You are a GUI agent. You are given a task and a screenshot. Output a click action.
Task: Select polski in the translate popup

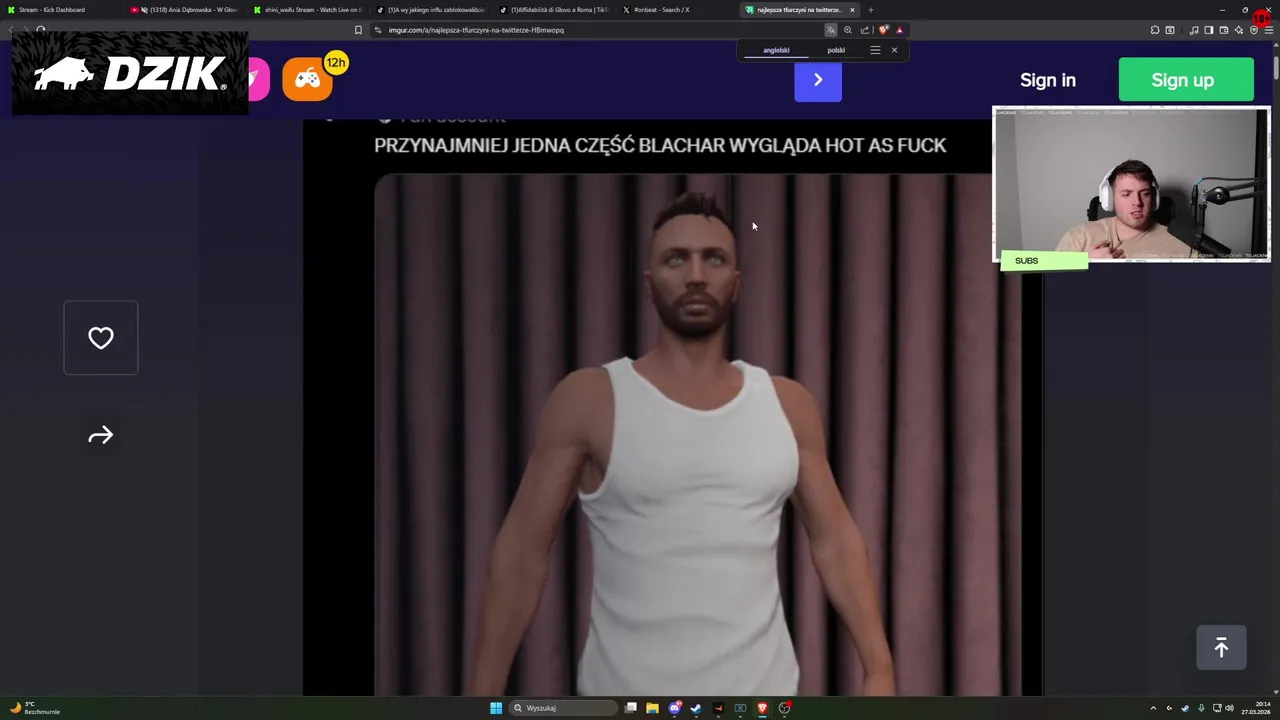click(836, 50)
